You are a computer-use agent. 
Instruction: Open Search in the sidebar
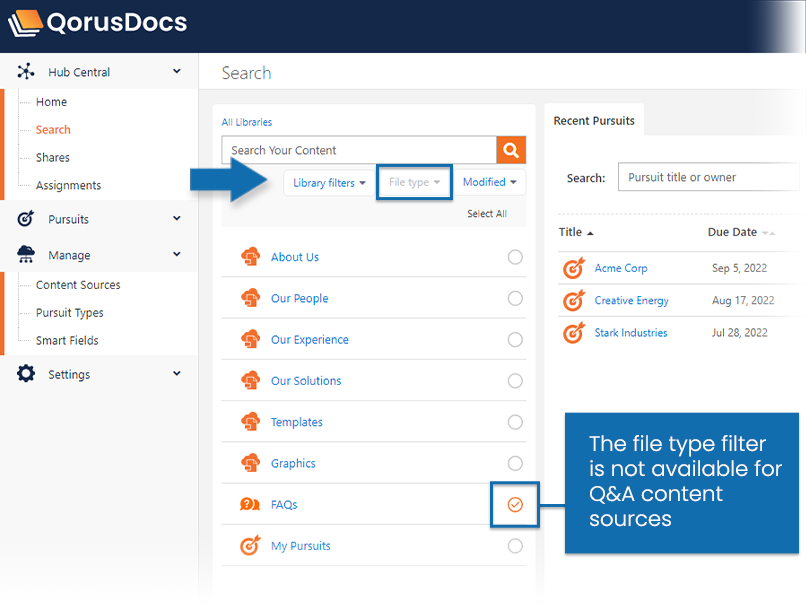pyautogui.click(x=53, y=130)
